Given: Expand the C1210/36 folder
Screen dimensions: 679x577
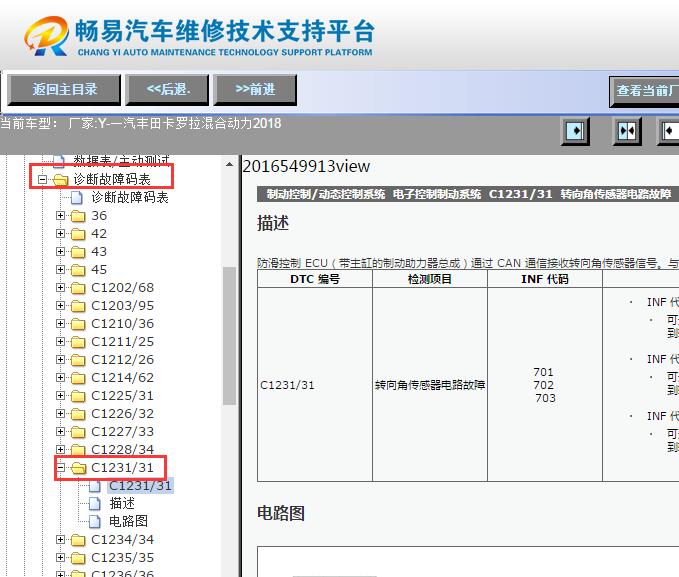Looking at the screenshot, I should [60, 324].
